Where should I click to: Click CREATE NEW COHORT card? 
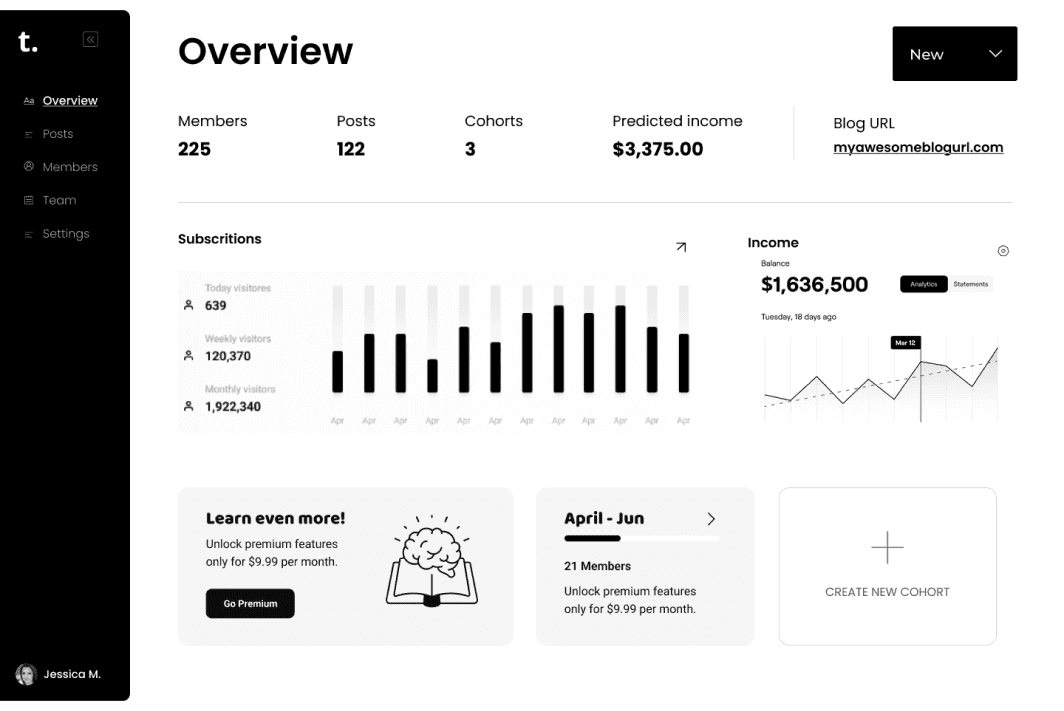point(887,566)
